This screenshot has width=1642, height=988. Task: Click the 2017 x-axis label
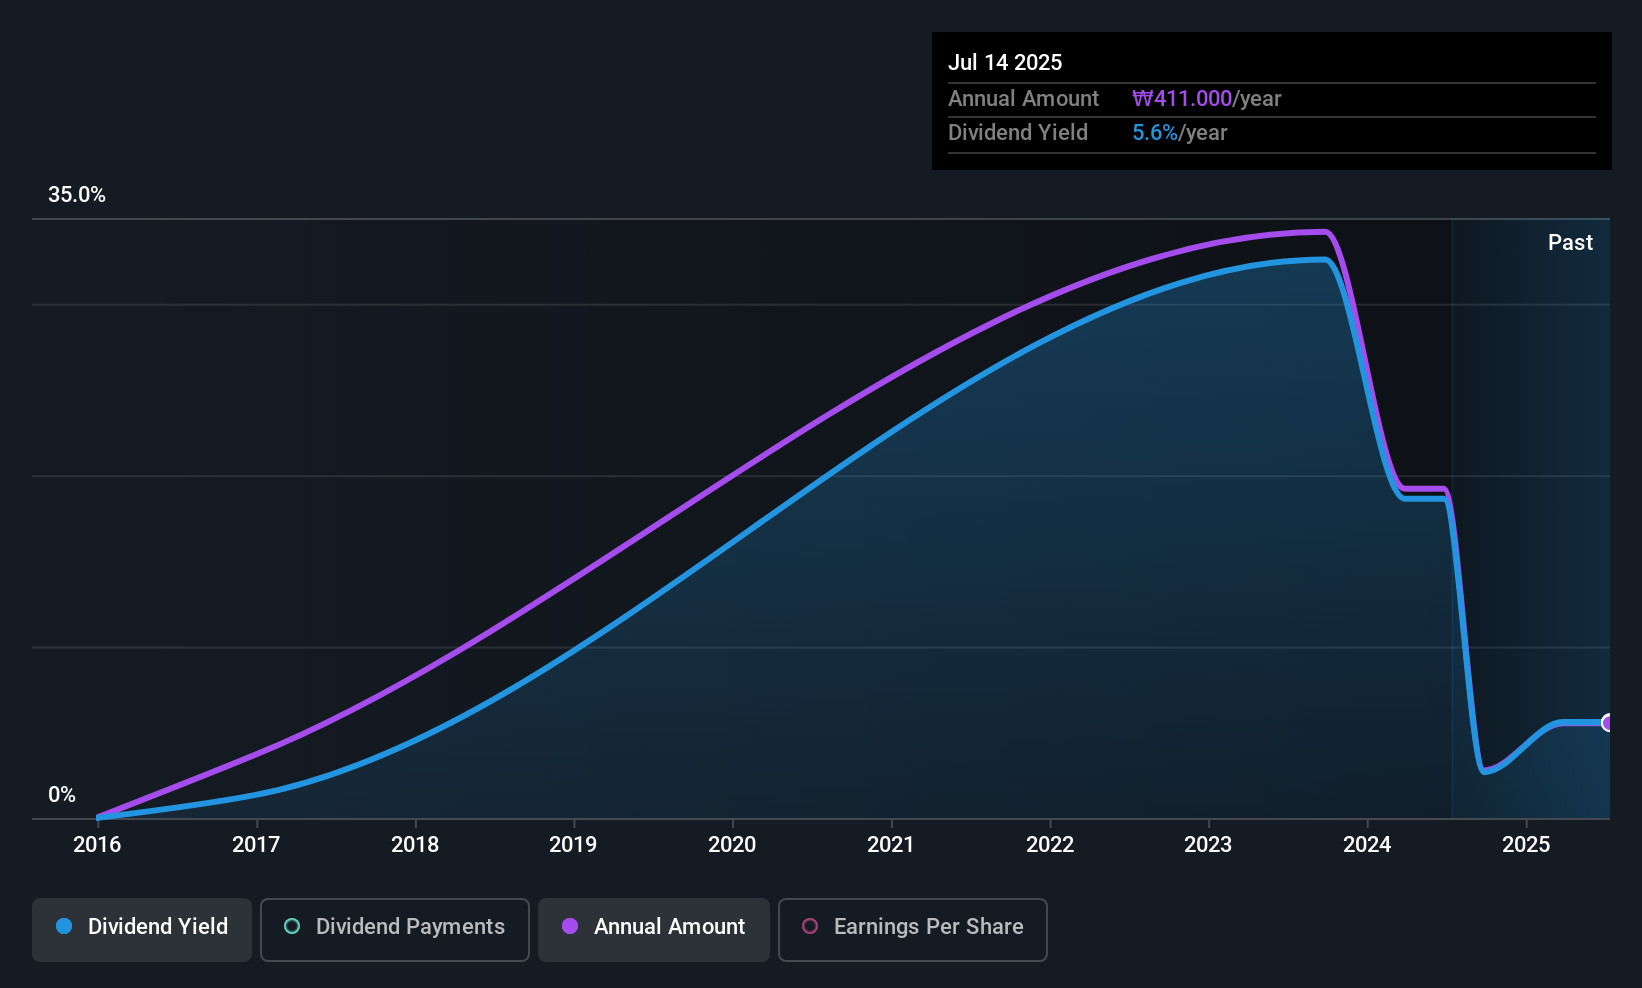(x=256, y=844)
